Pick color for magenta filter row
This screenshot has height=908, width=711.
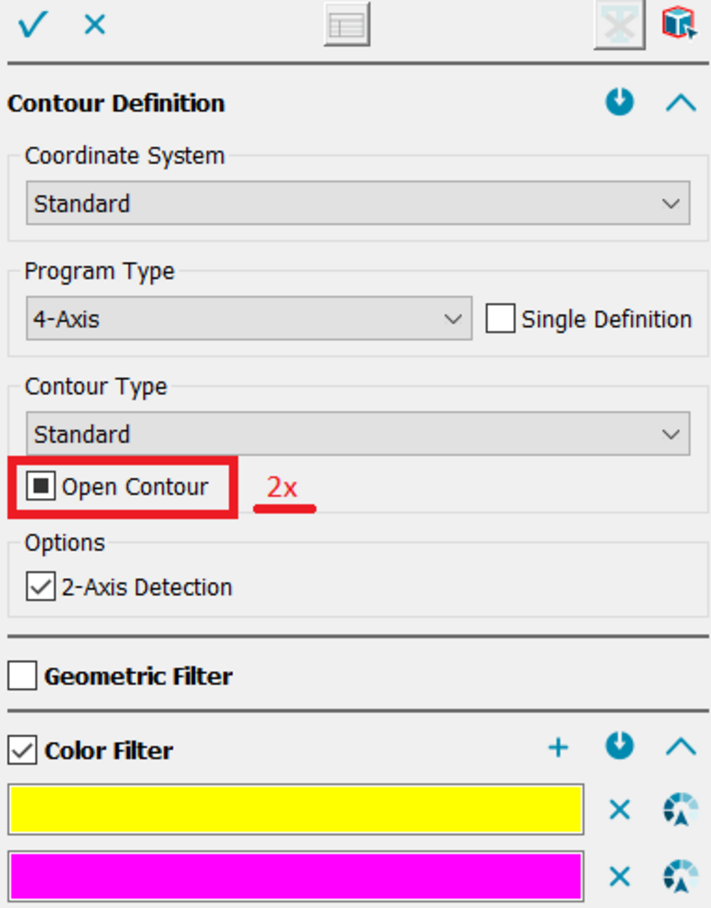click(680, 877)
